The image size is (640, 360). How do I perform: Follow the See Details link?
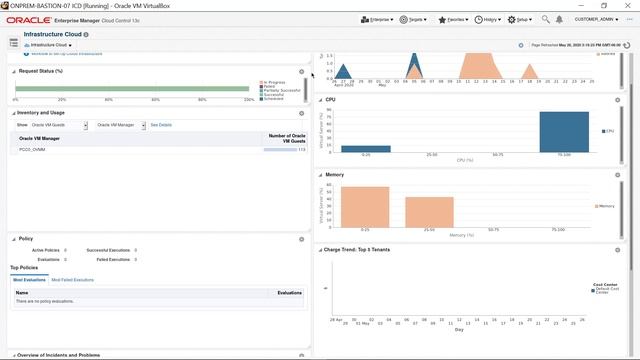tap(161, 125)
